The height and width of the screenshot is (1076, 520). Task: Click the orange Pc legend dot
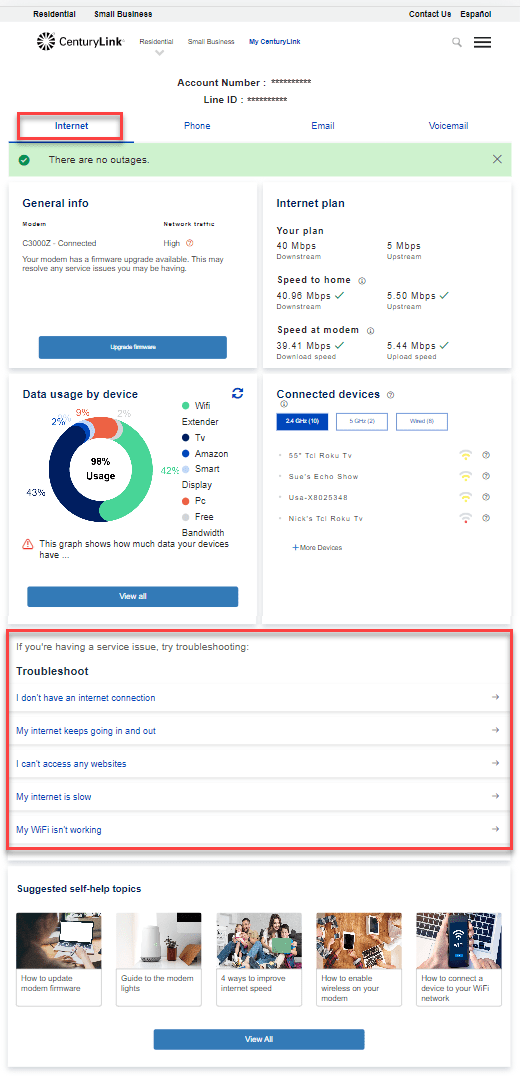tap(185, 501)
